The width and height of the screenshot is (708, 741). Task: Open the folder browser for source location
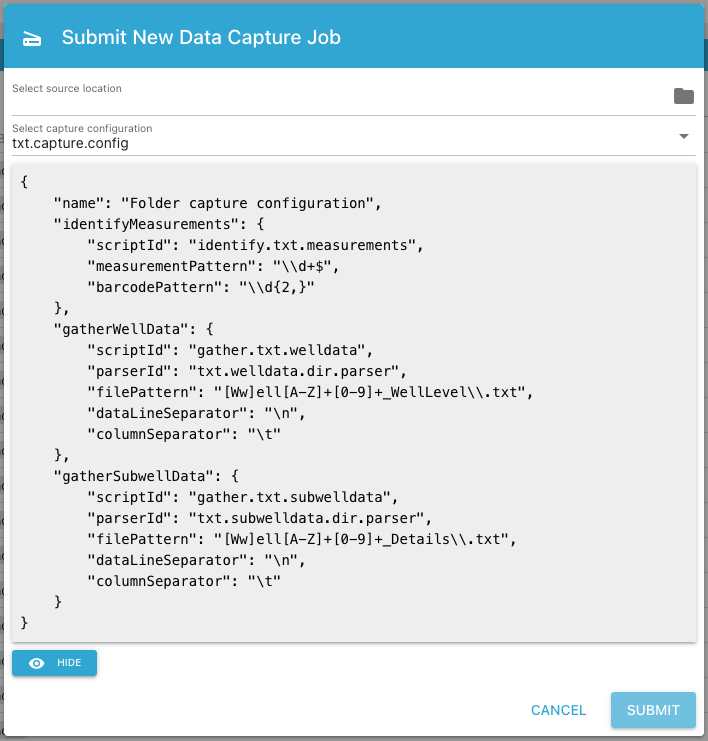[683, 96]
